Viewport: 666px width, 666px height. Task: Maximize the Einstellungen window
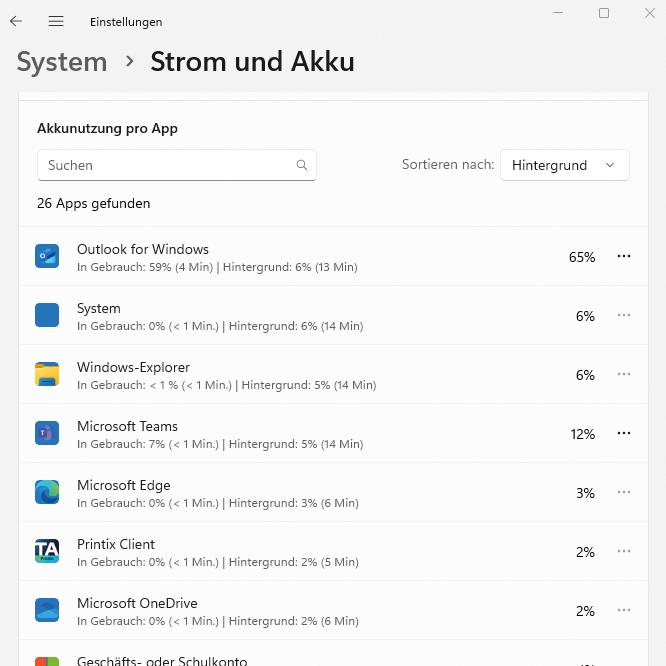tap(604, 13)
